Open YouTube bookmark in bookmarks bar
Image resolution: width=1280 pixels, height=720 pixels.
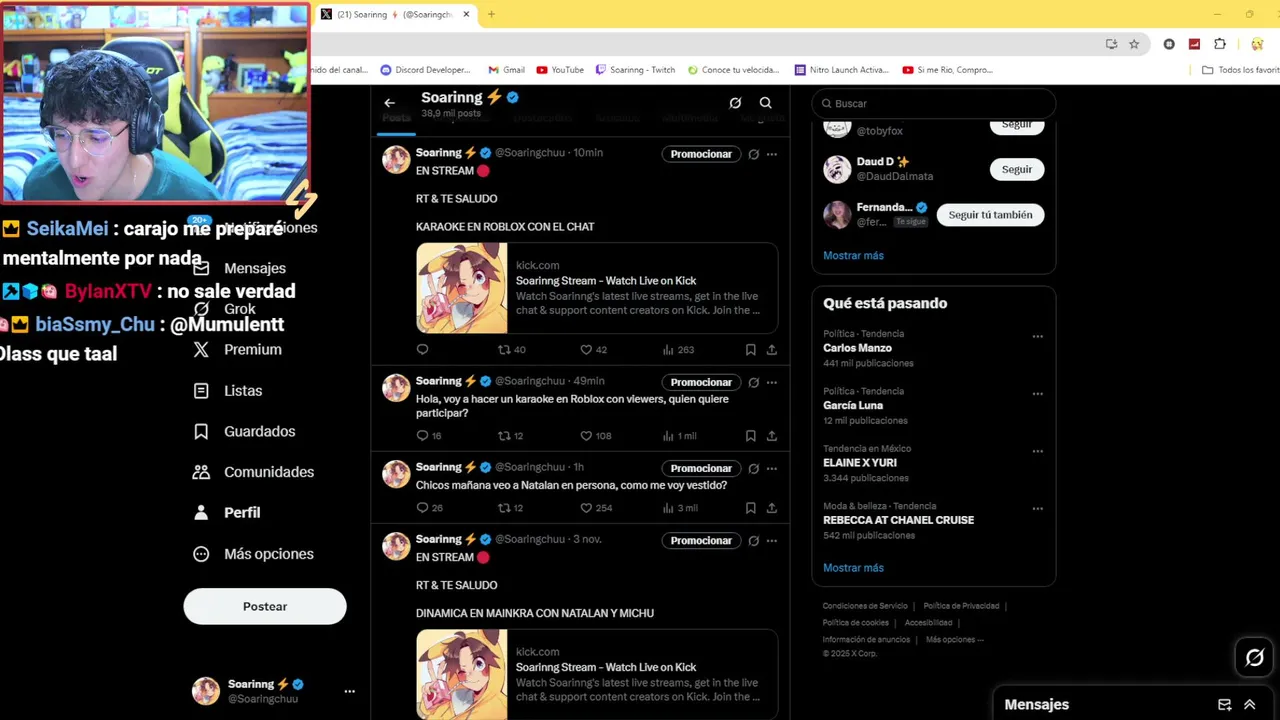point(559,70)
